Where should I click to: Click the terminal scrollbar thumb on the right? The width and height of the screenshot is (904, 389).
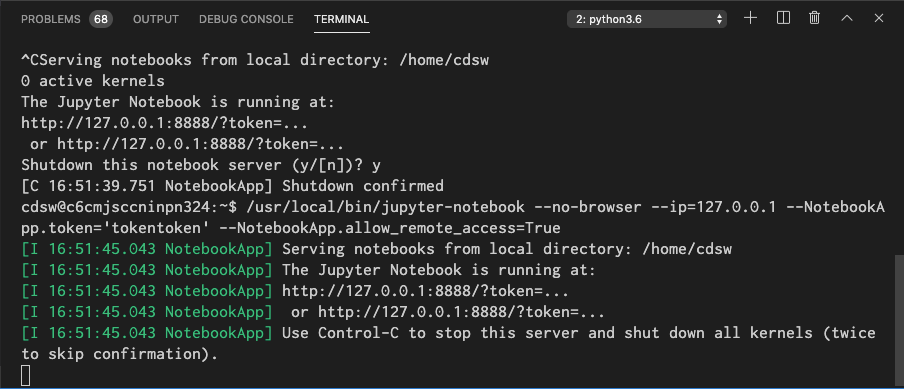[x=899, y=320]
